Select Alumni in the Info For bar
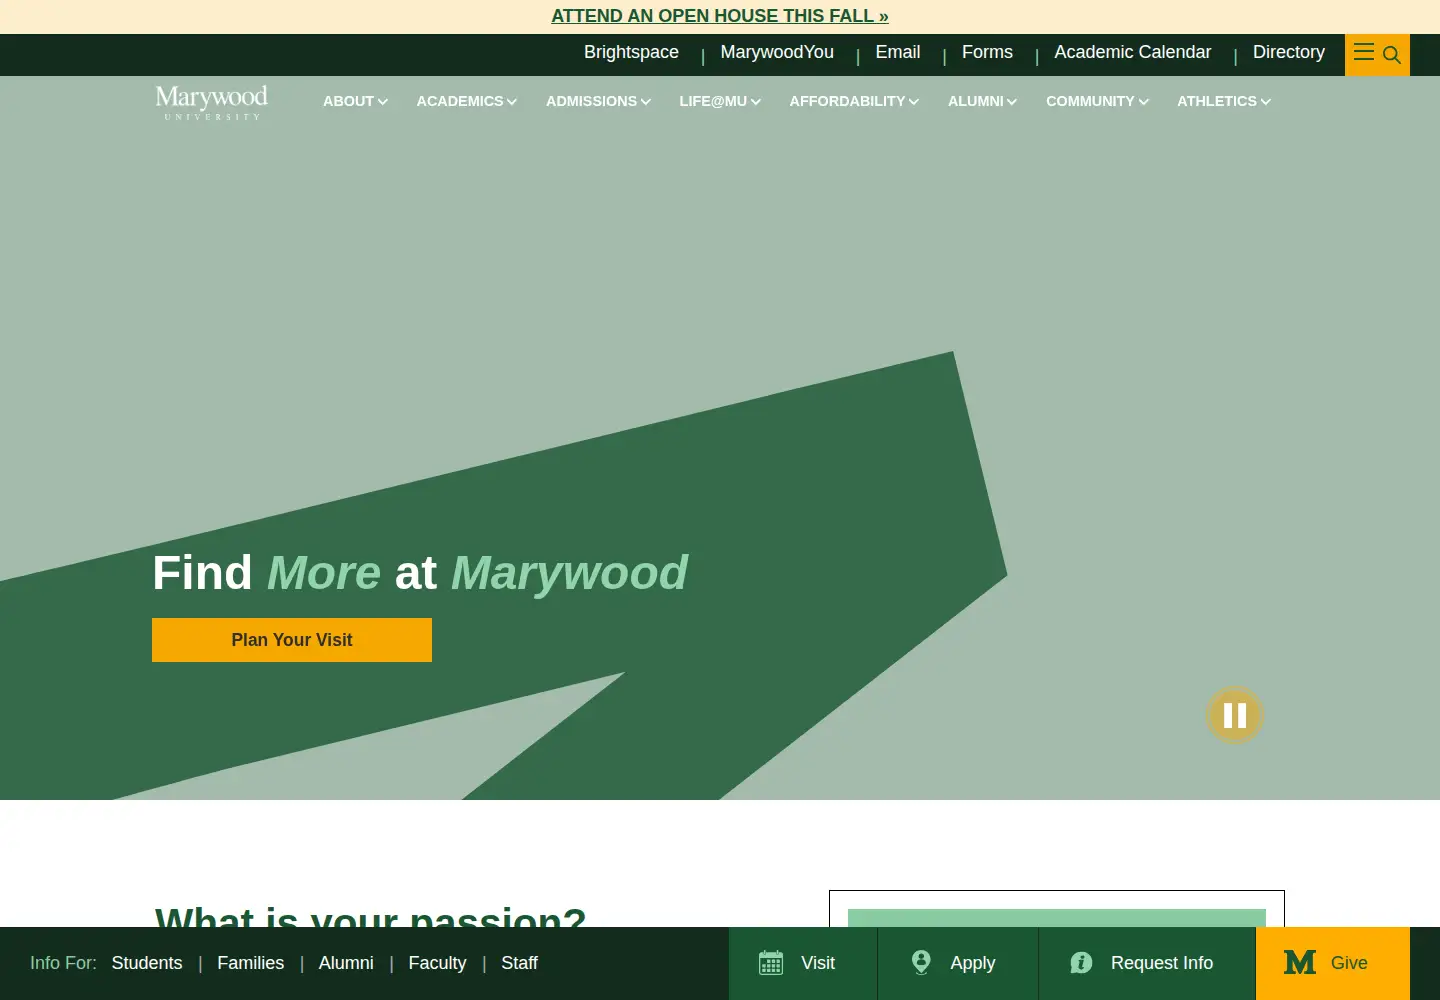 [346, 963]
